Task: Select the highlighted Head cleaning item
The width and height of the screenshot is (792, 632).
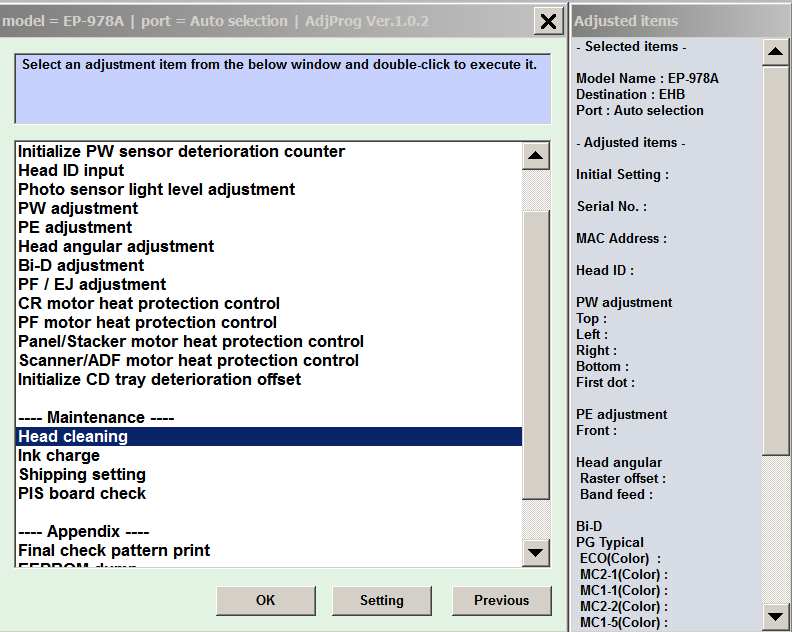Action: click(269, 436)
